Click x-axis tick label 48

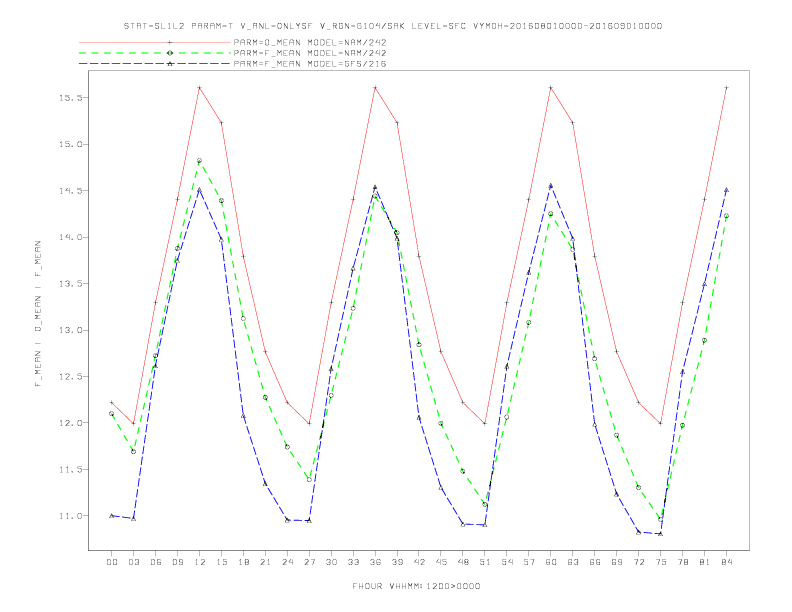463,562
